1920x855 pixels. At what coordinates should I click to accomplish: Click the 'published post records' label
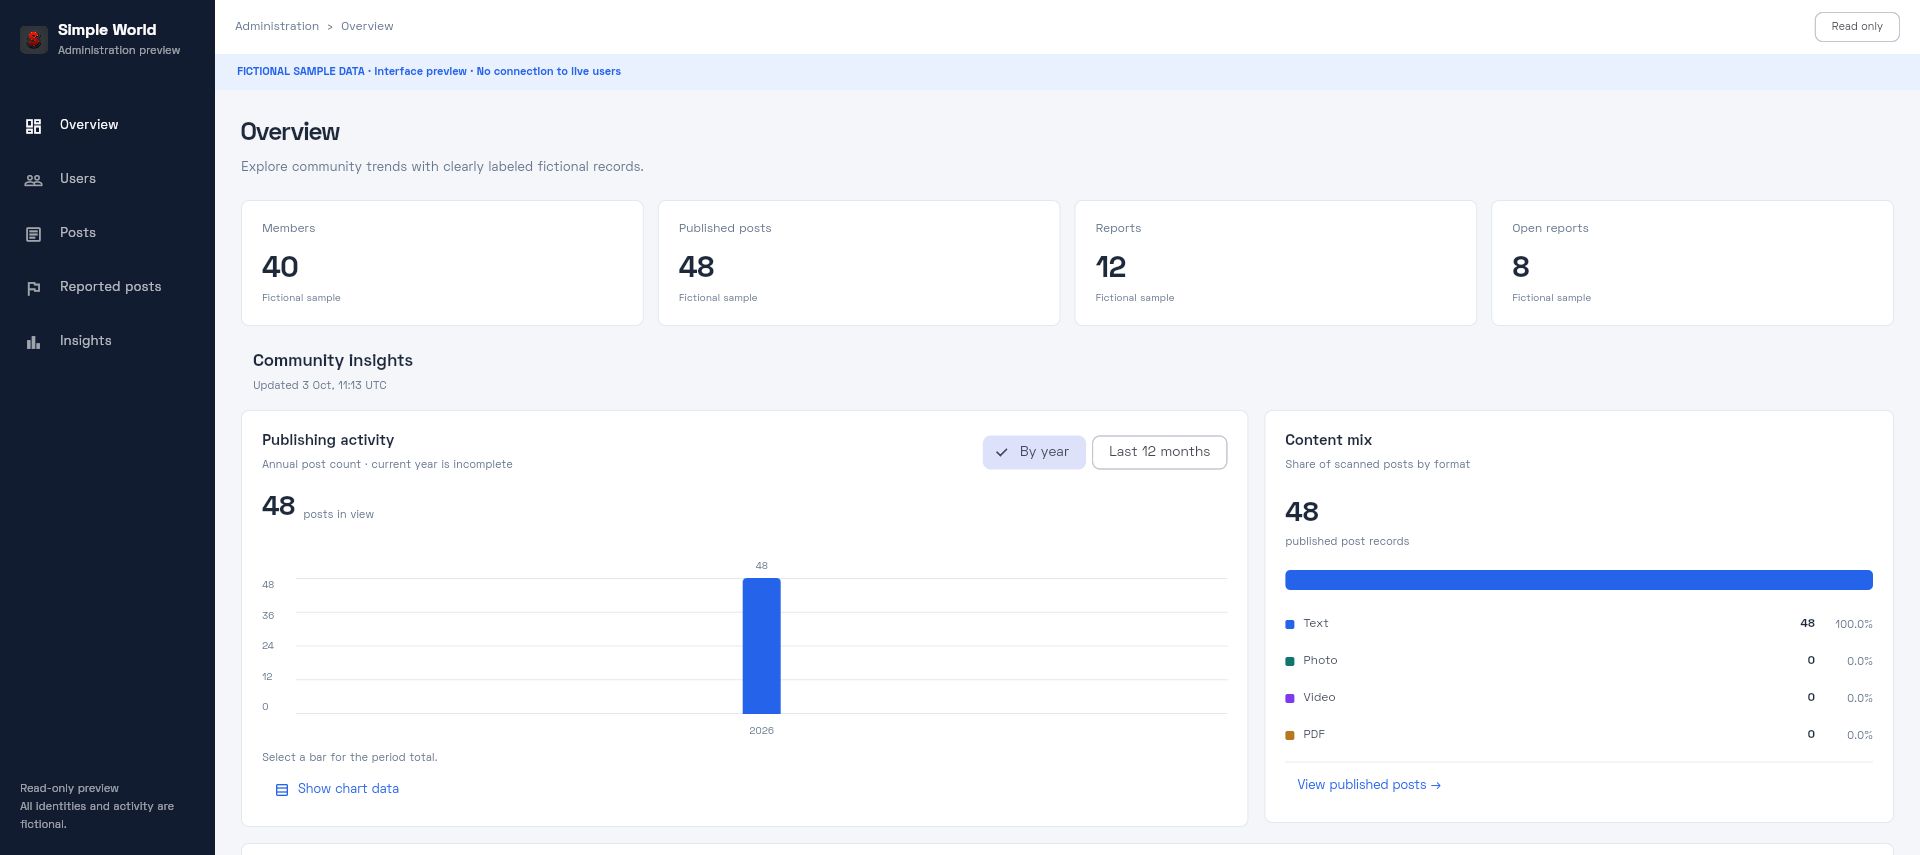[1347, 542]
